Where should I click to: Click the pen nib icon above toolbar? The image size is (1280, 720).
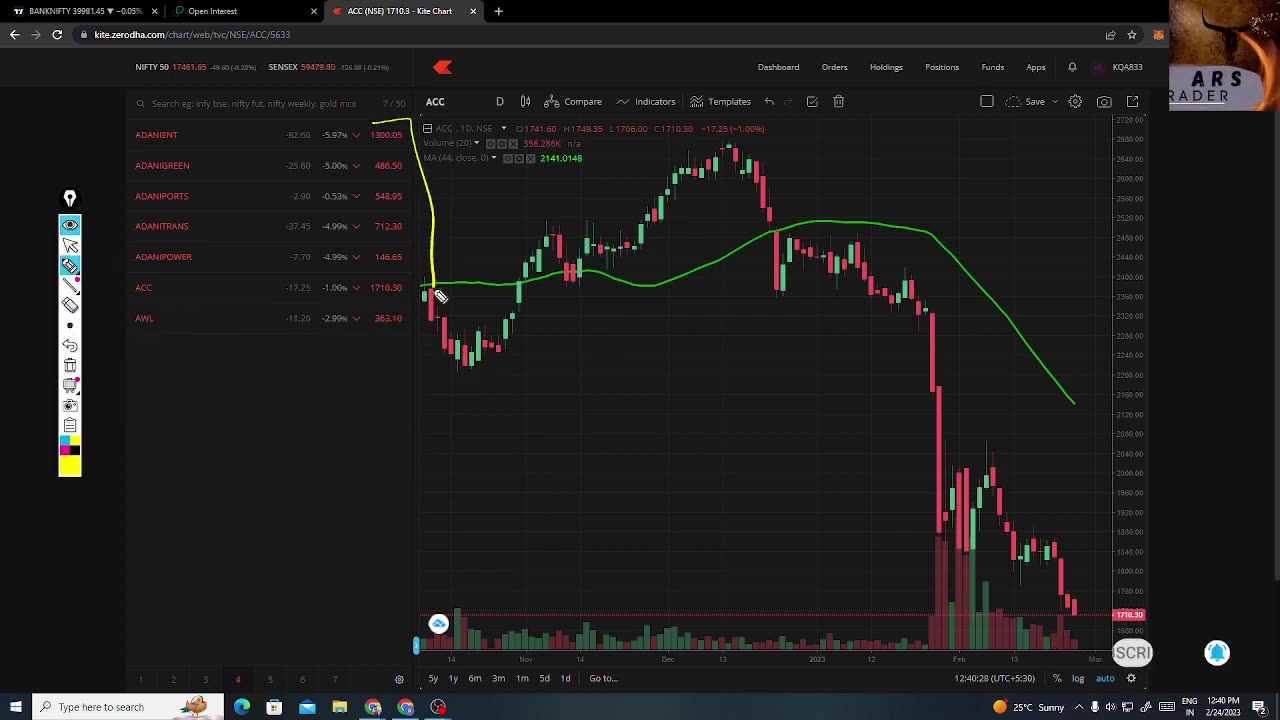(70, 198)
